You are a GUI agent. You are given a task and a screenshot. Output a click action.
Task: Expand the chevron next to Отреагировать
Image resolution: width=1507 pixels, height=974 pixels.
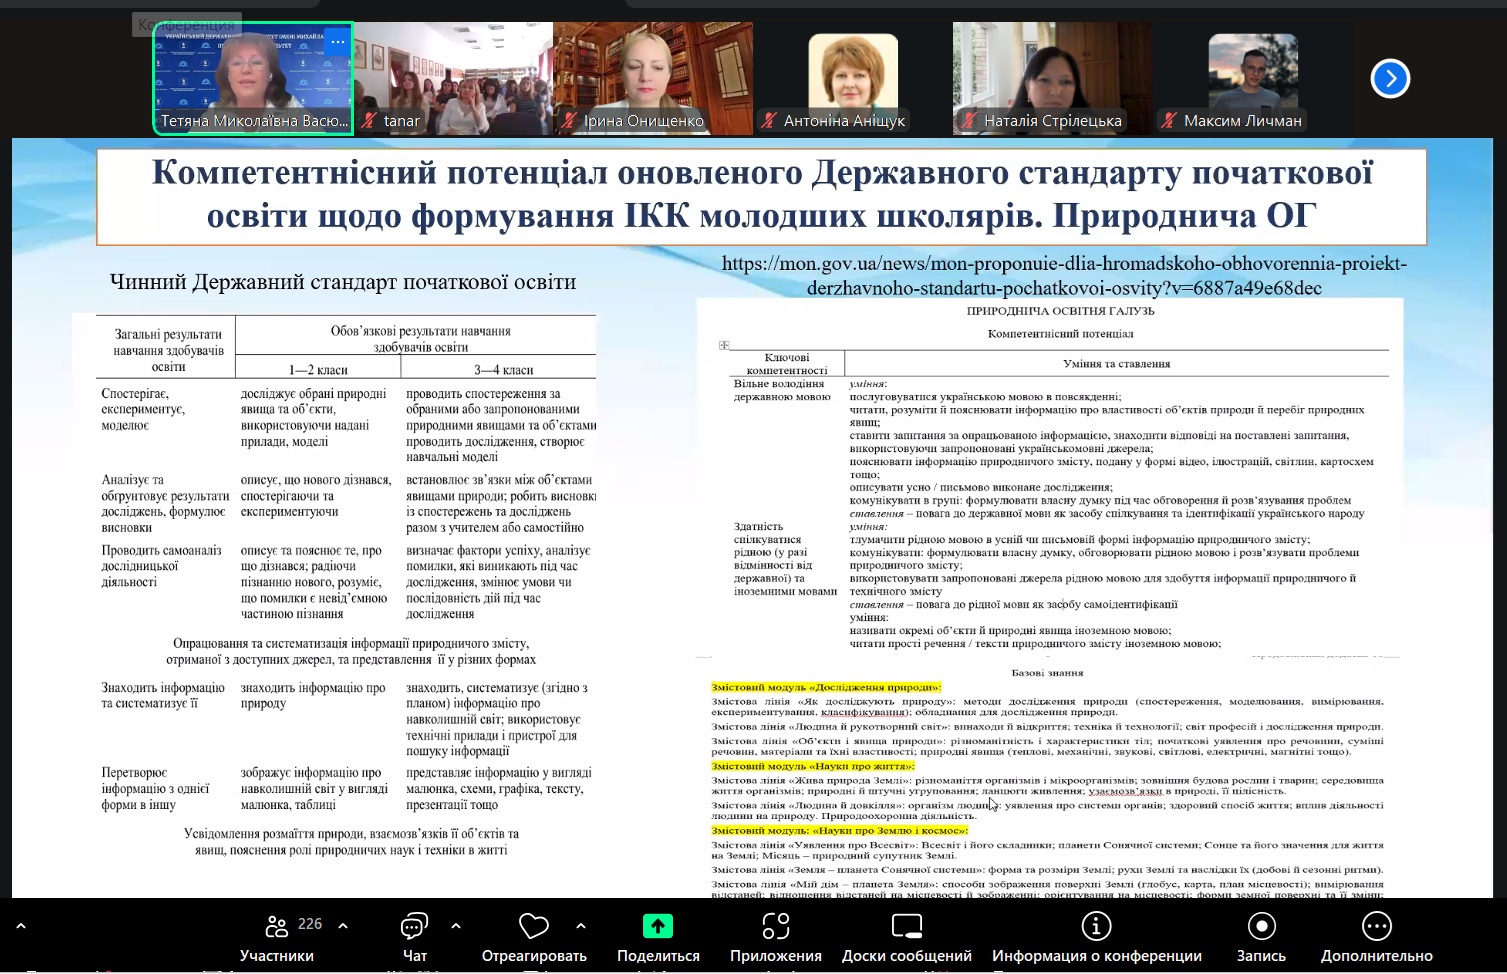[x=581, y=926]
